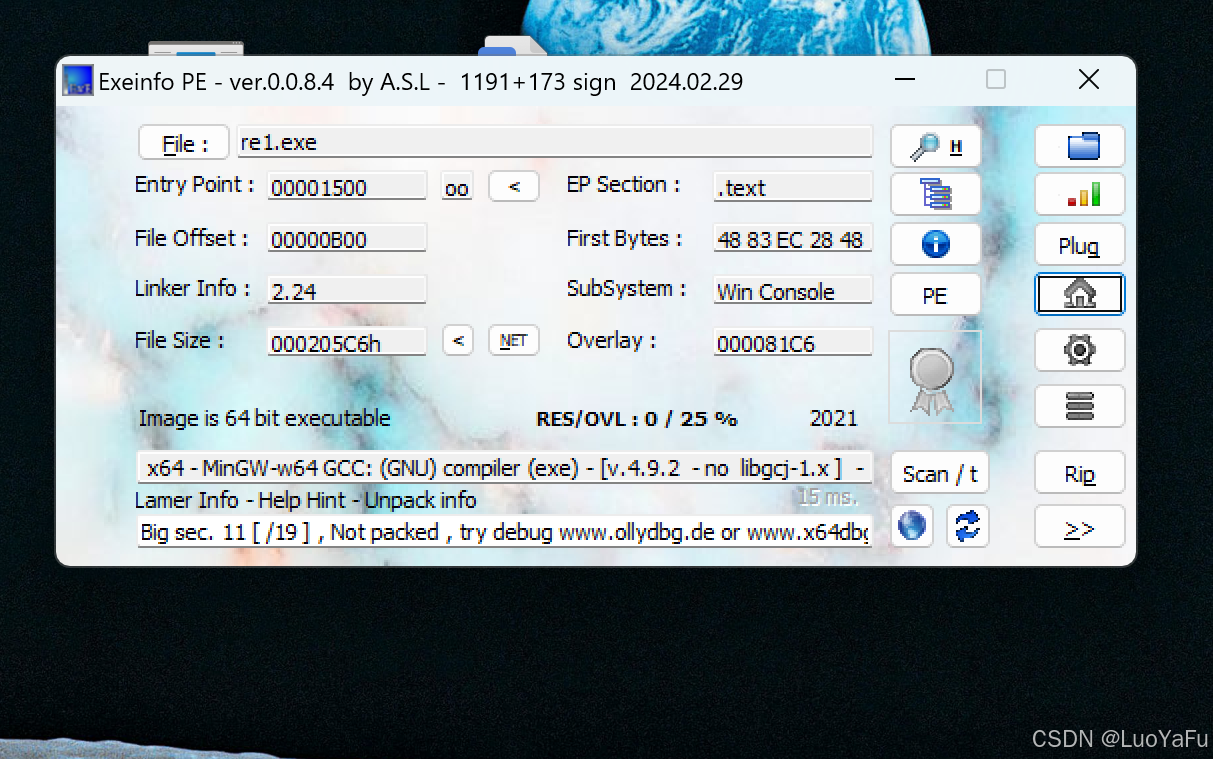Viewport: 1213px width, 759px height.
Task: Click the Linker Info value 2.24
Action: (346, 291)
